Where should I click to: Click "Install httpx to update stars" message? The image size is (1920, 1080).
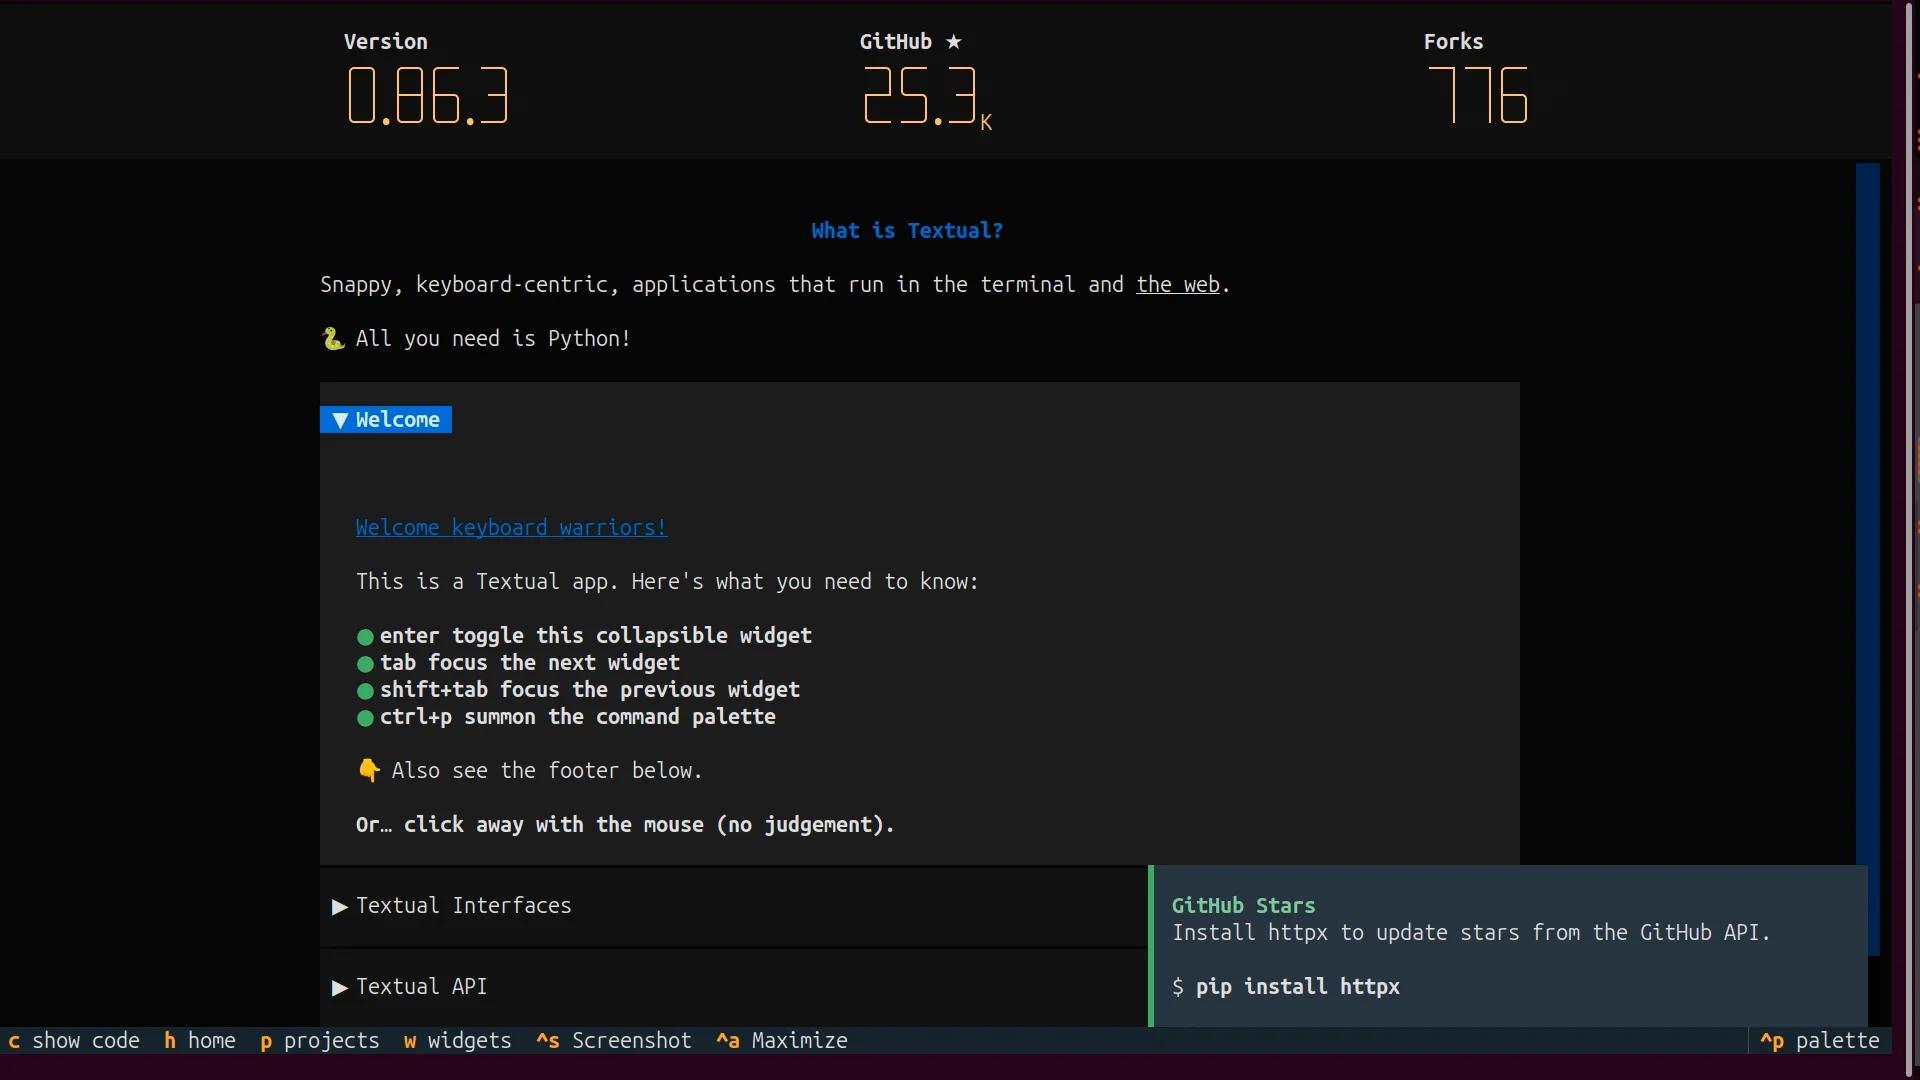pos(1471,933)
